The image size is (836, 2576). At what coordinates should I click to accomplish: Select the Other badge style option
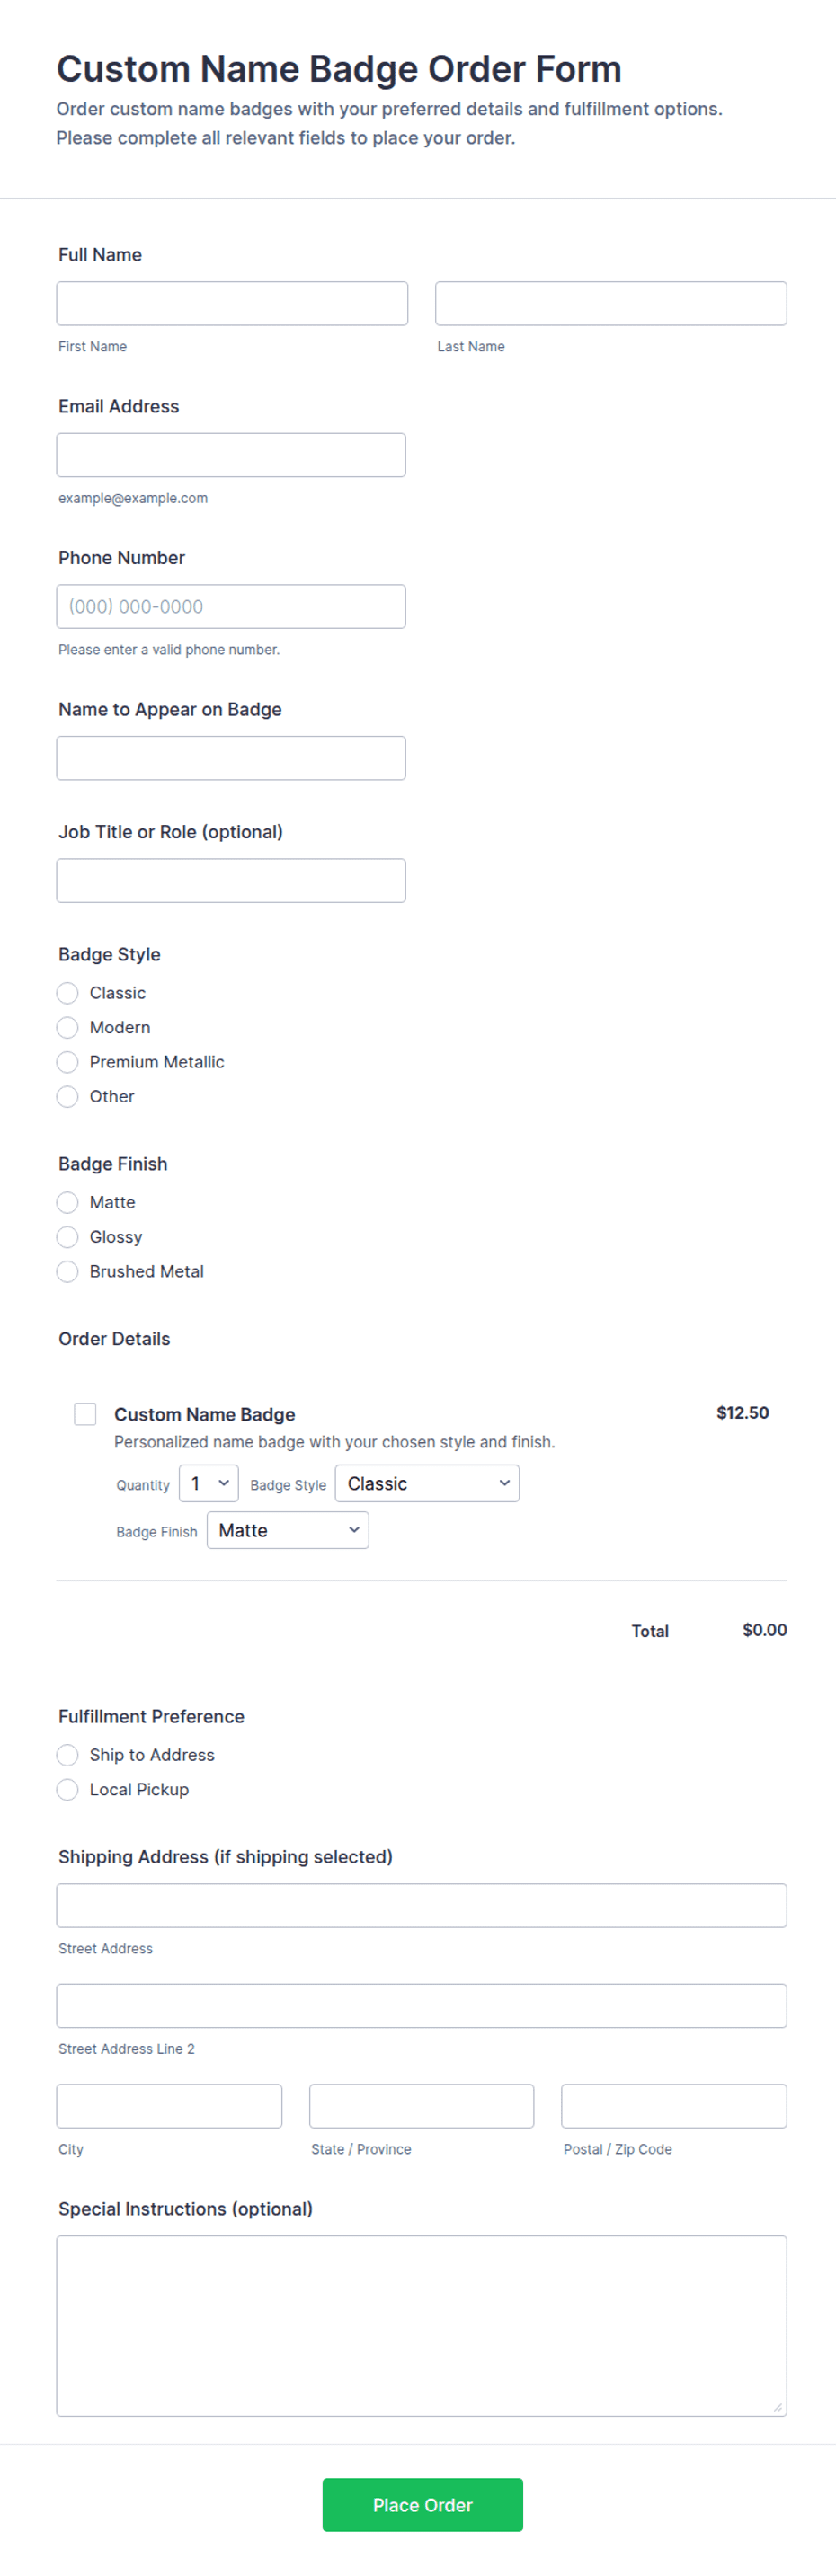click(x=67, y=1097)
